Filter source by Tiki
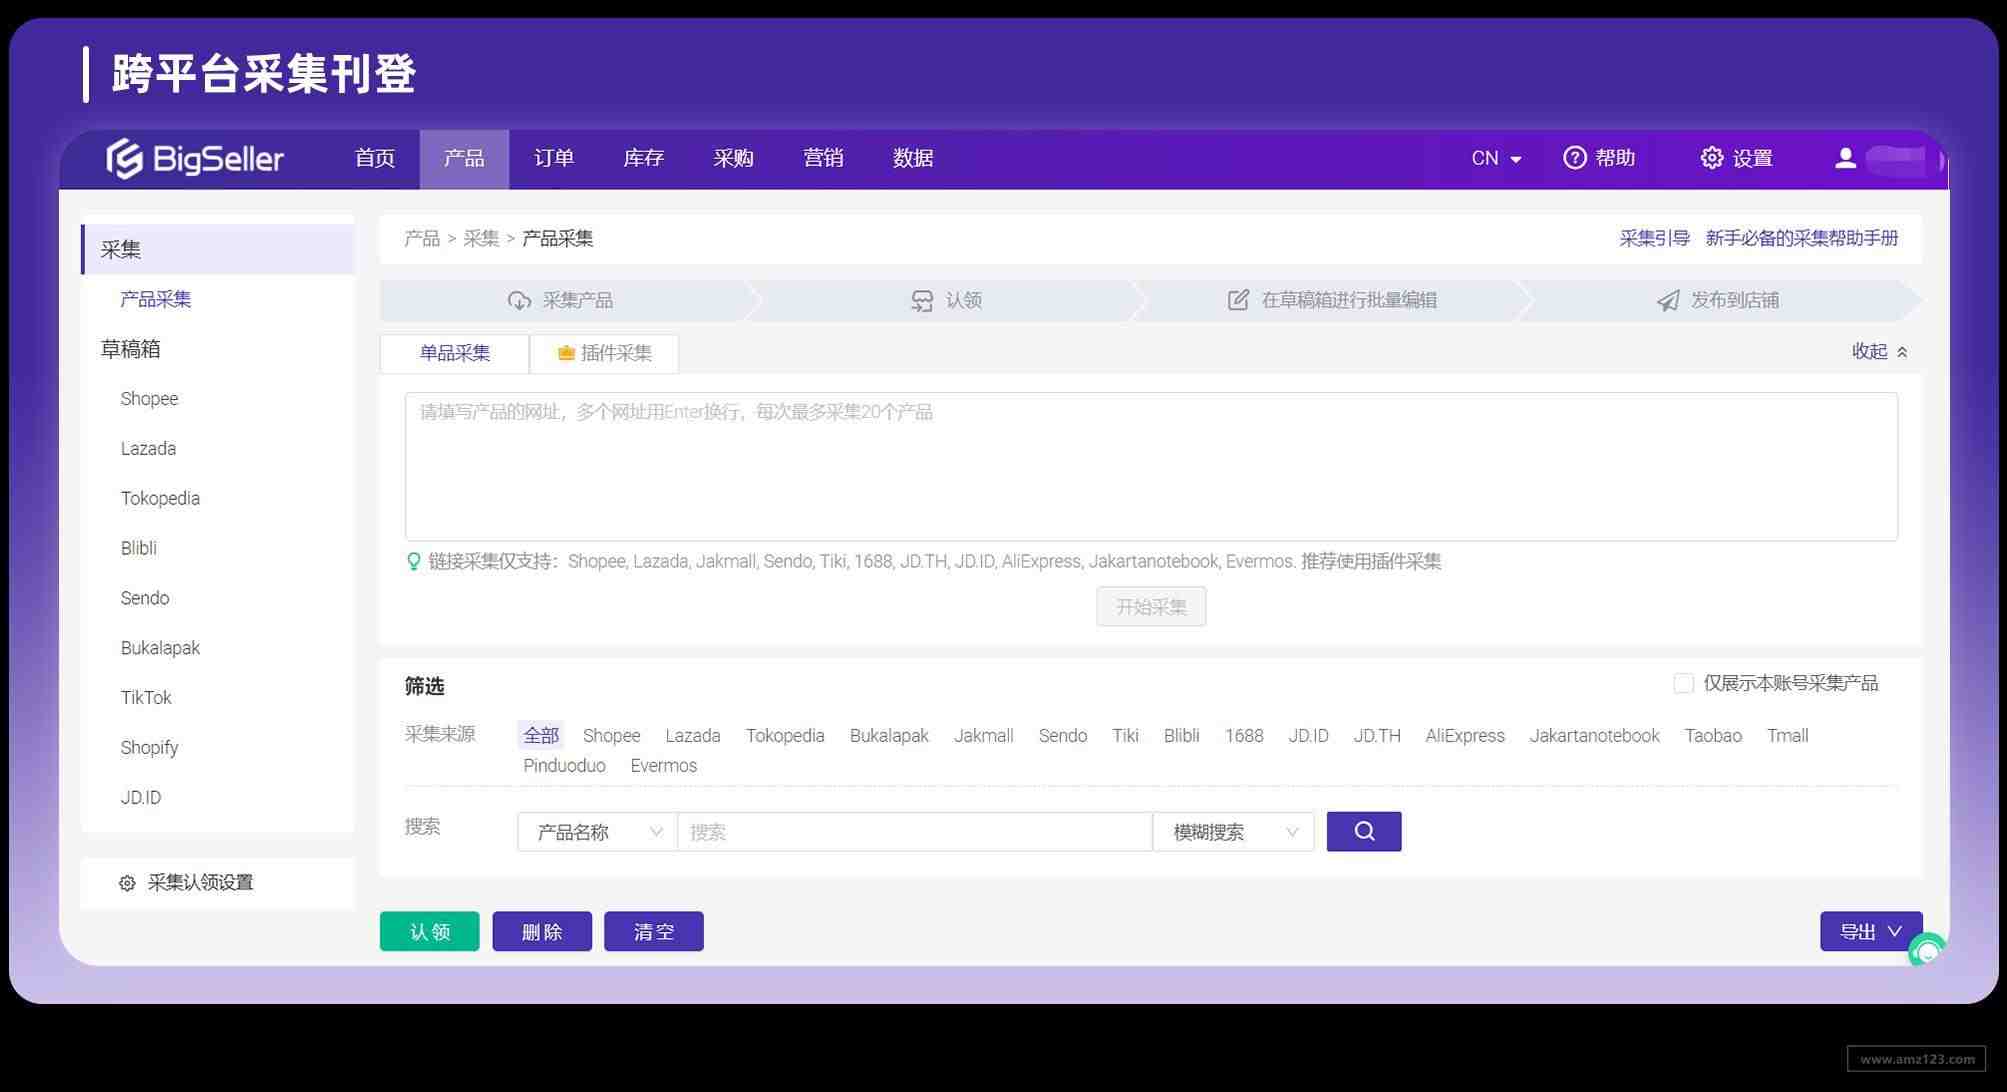Image resolution: width=2007 pixels, height=1092 pixels. 1125,736
